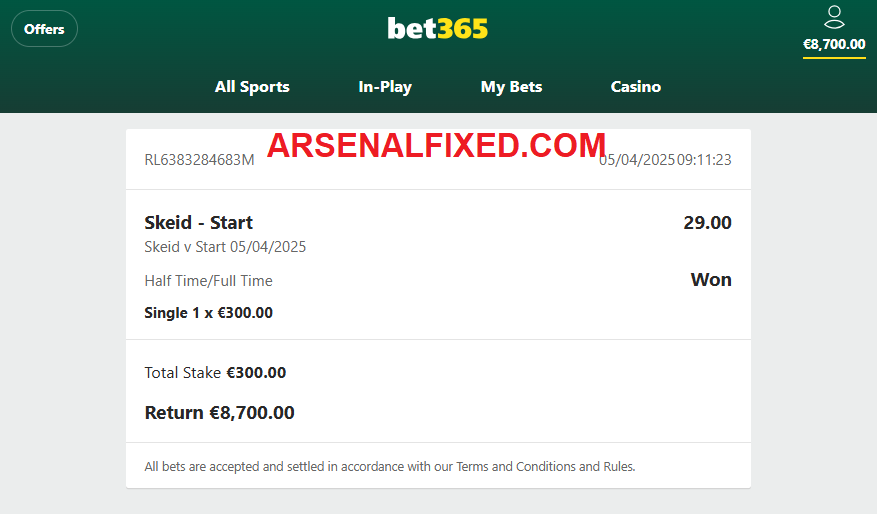Image resolution: width=877 pixels, height=514 pixels.
Task: Click the €8,700.00 account balance
Action: [x=834, y=44]
